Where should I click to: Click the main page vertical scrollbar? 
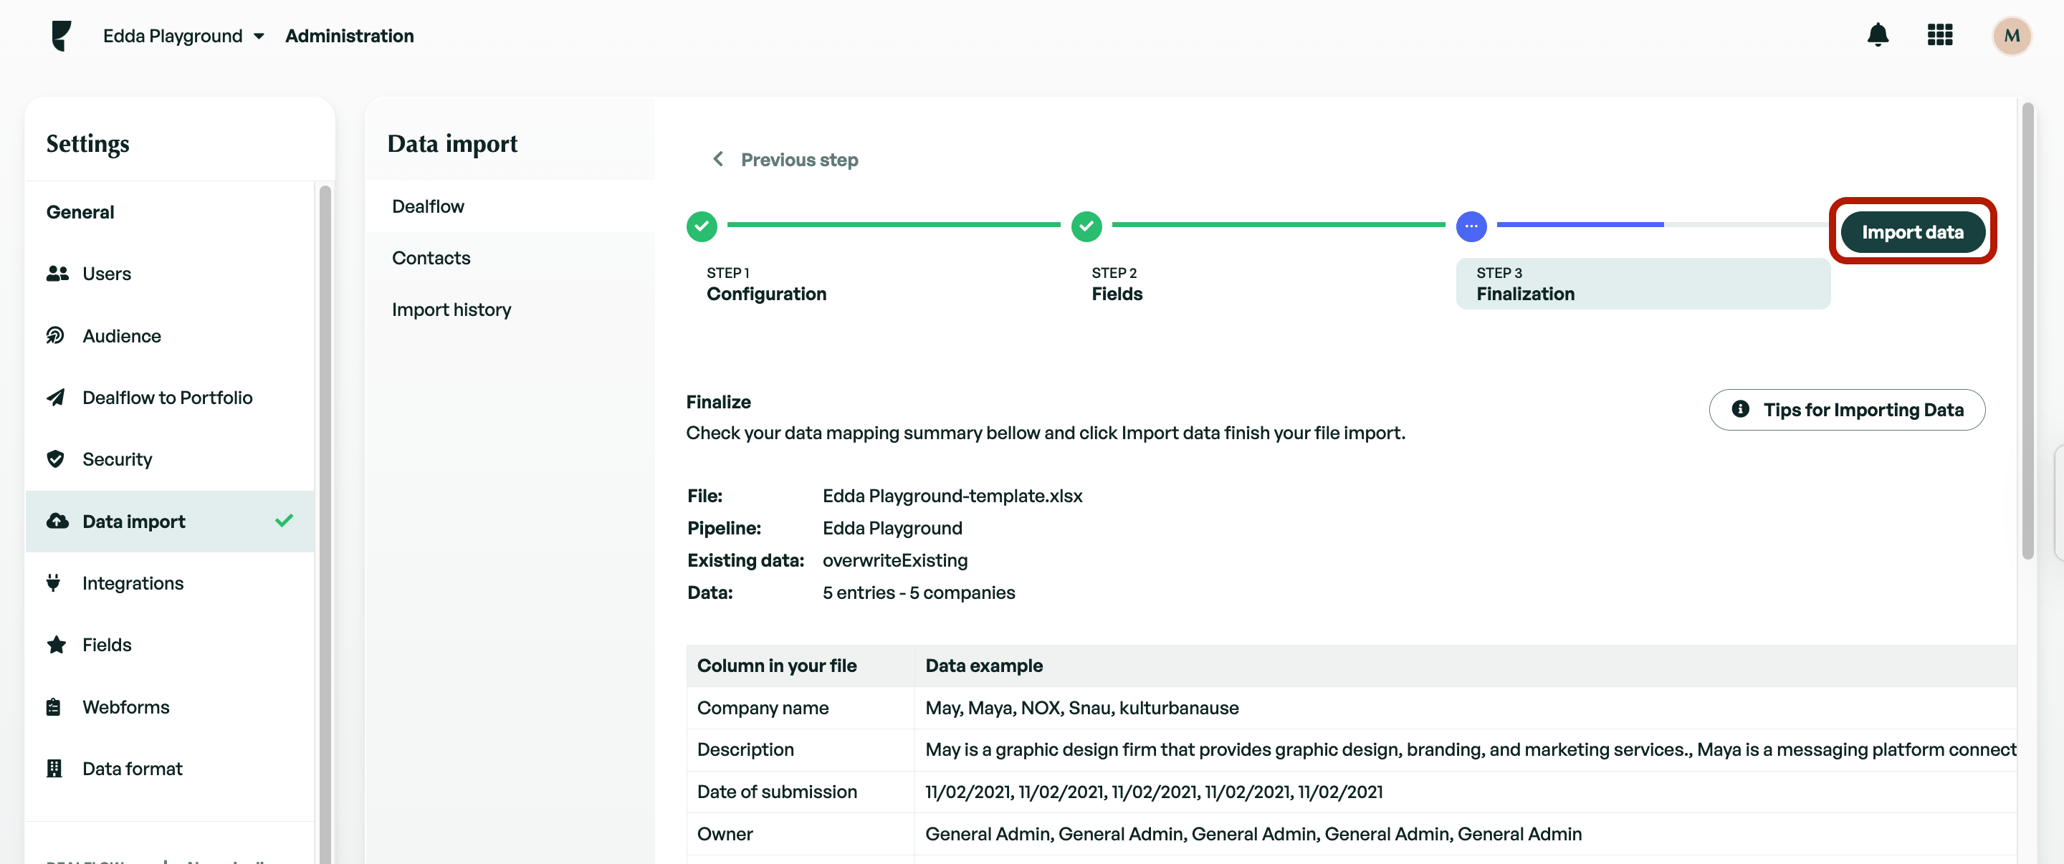[x=2027, y=330]
